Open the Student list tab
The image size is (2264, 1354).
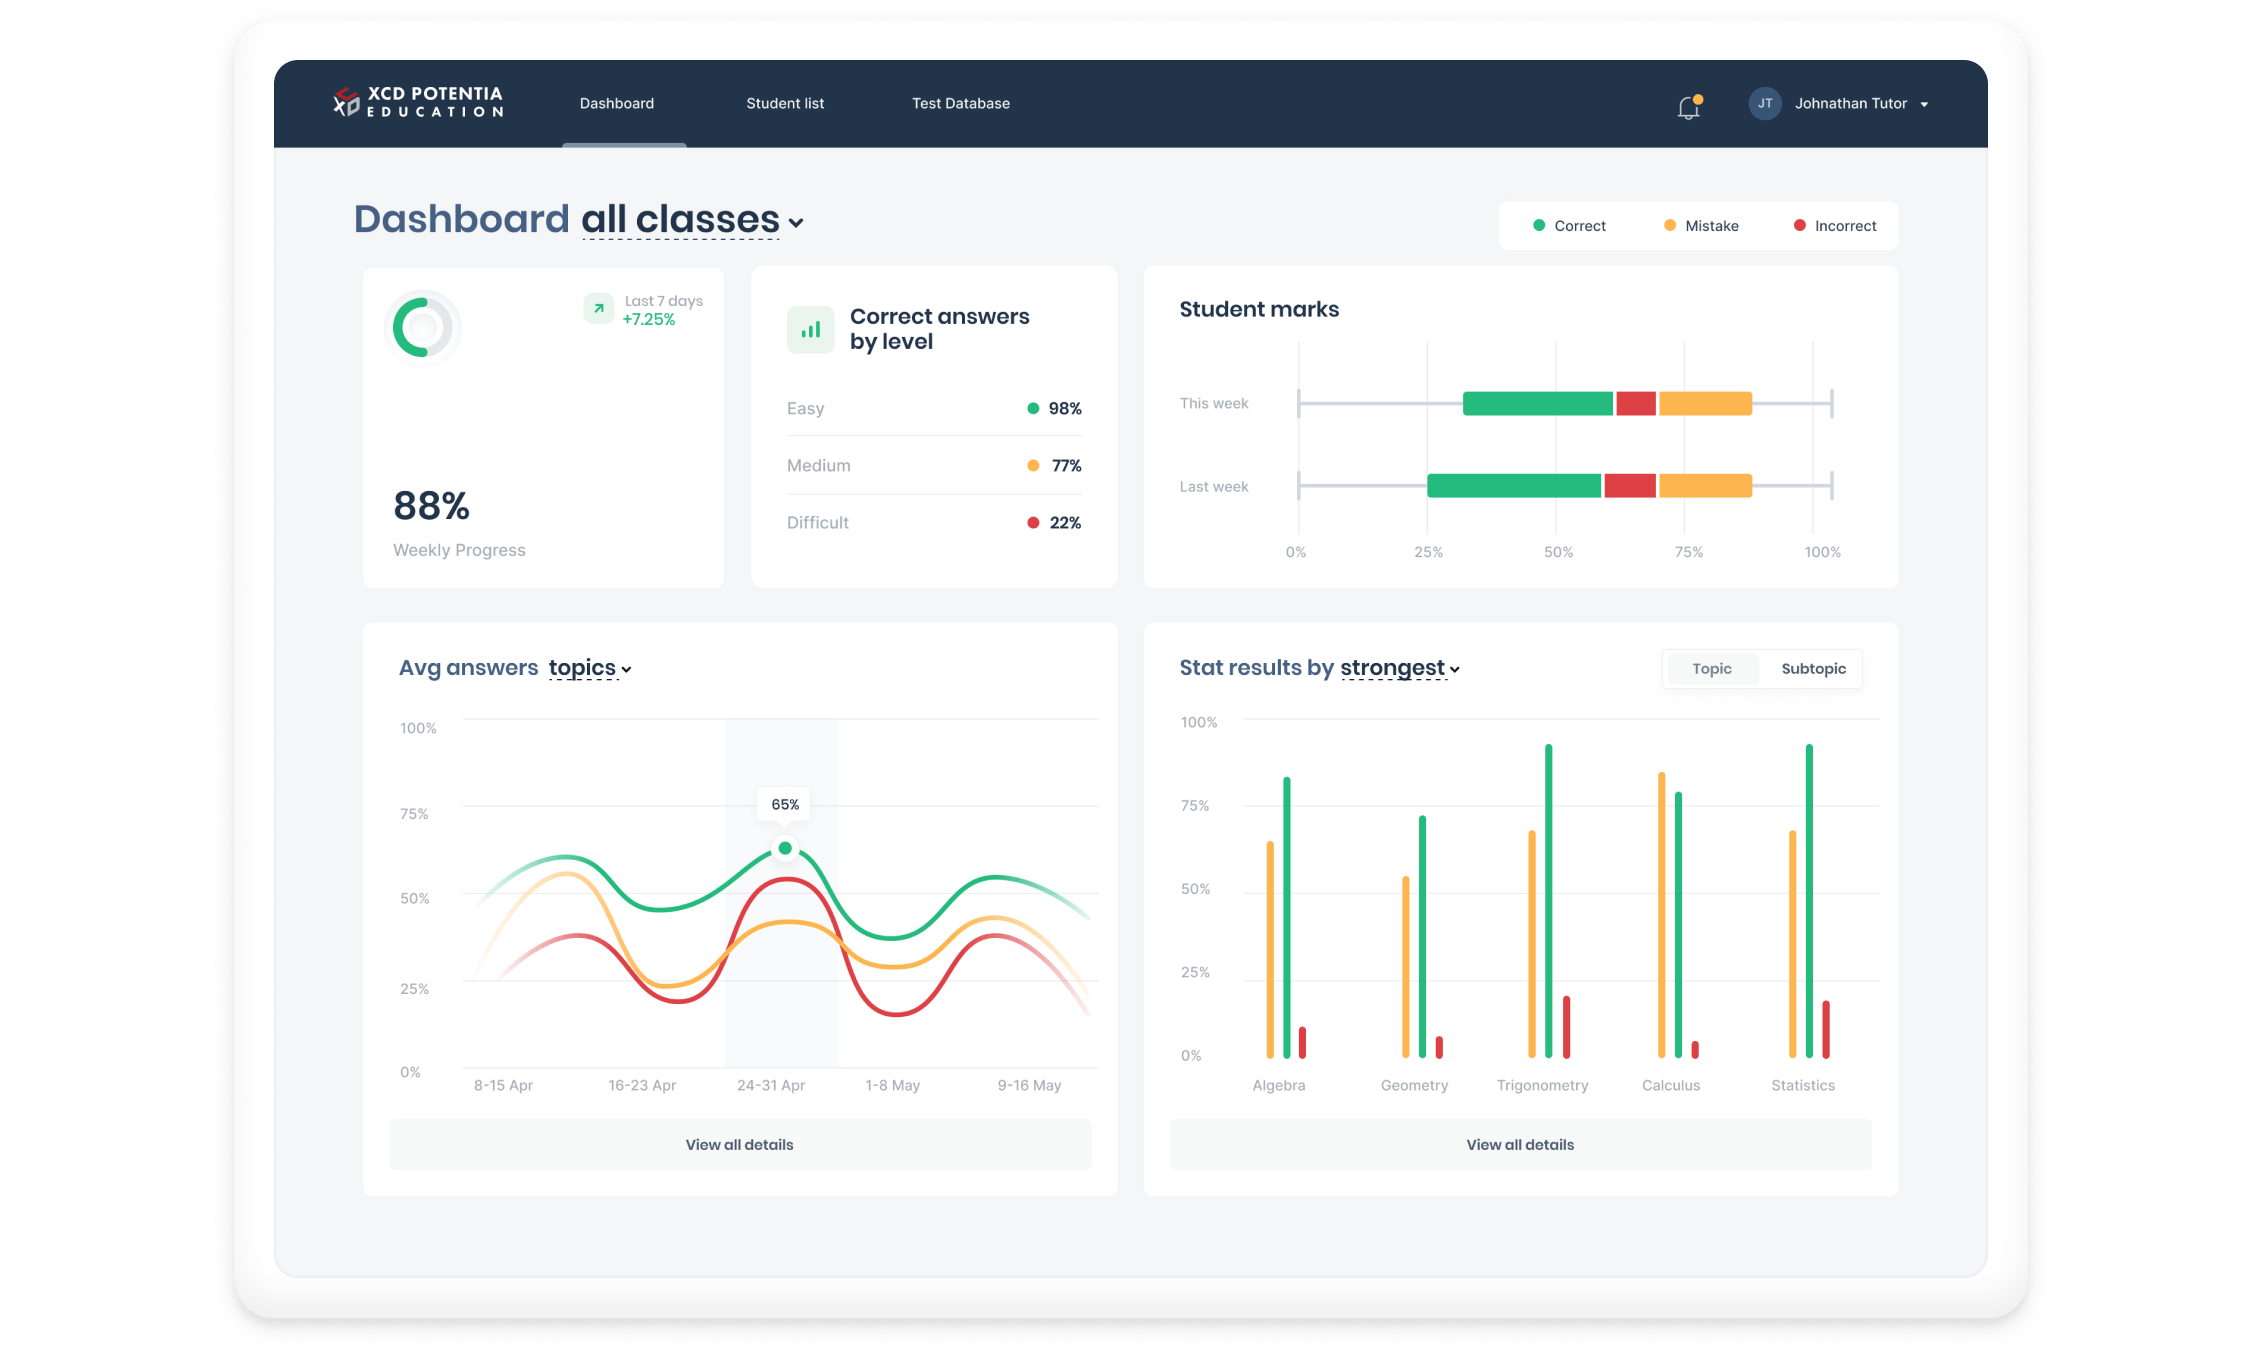(785, 103)
